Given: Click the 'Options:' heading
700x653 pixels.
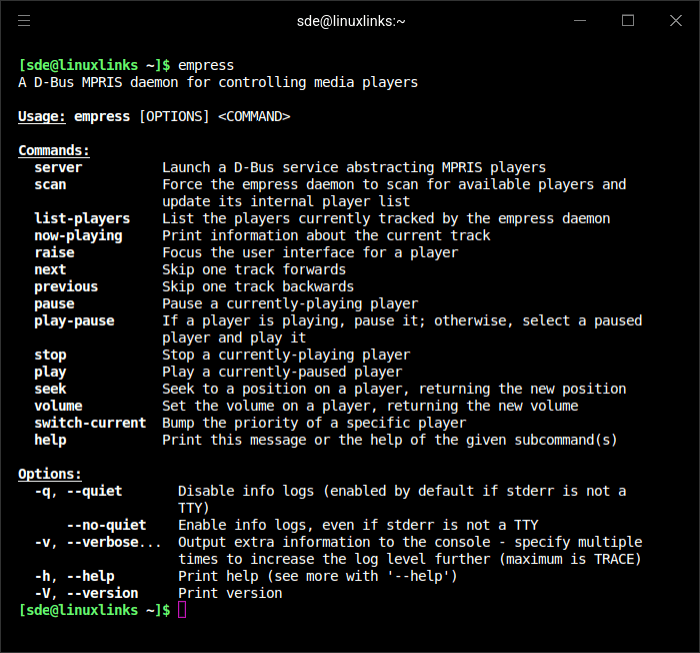Looking at the screenshot, I should (50, 474).
